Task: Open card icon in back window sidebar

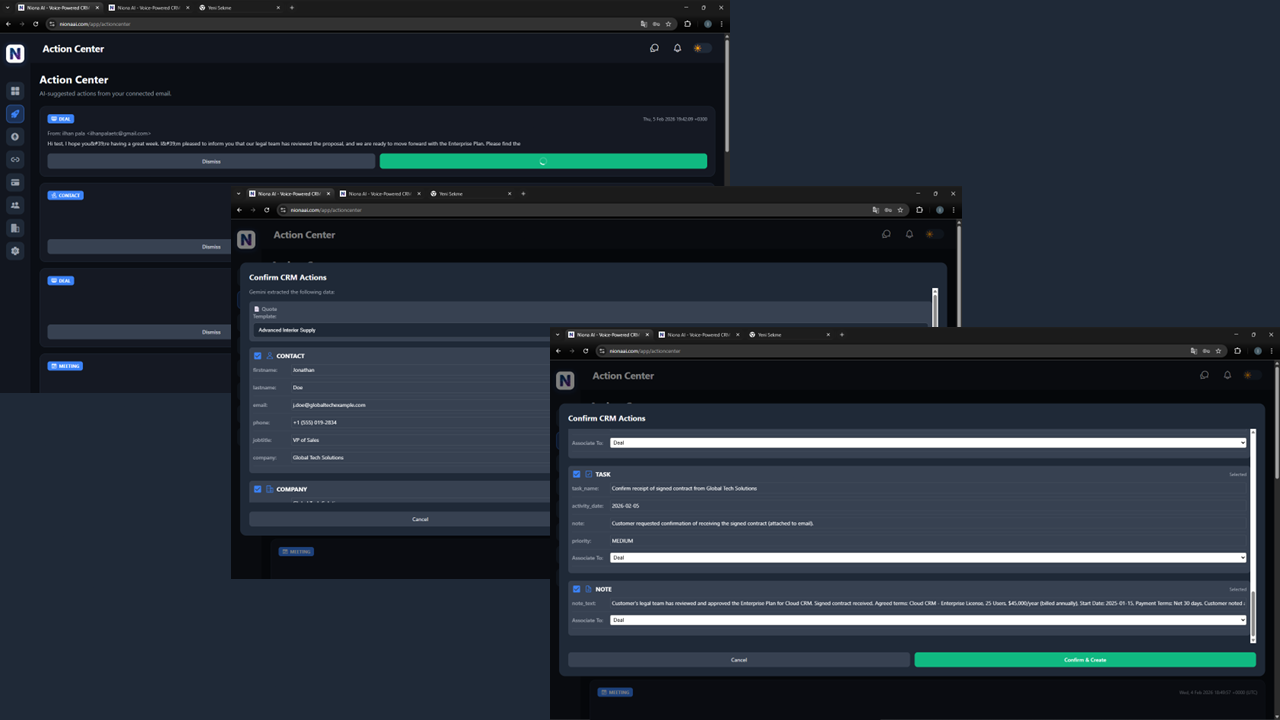Action: coord(15,183)
